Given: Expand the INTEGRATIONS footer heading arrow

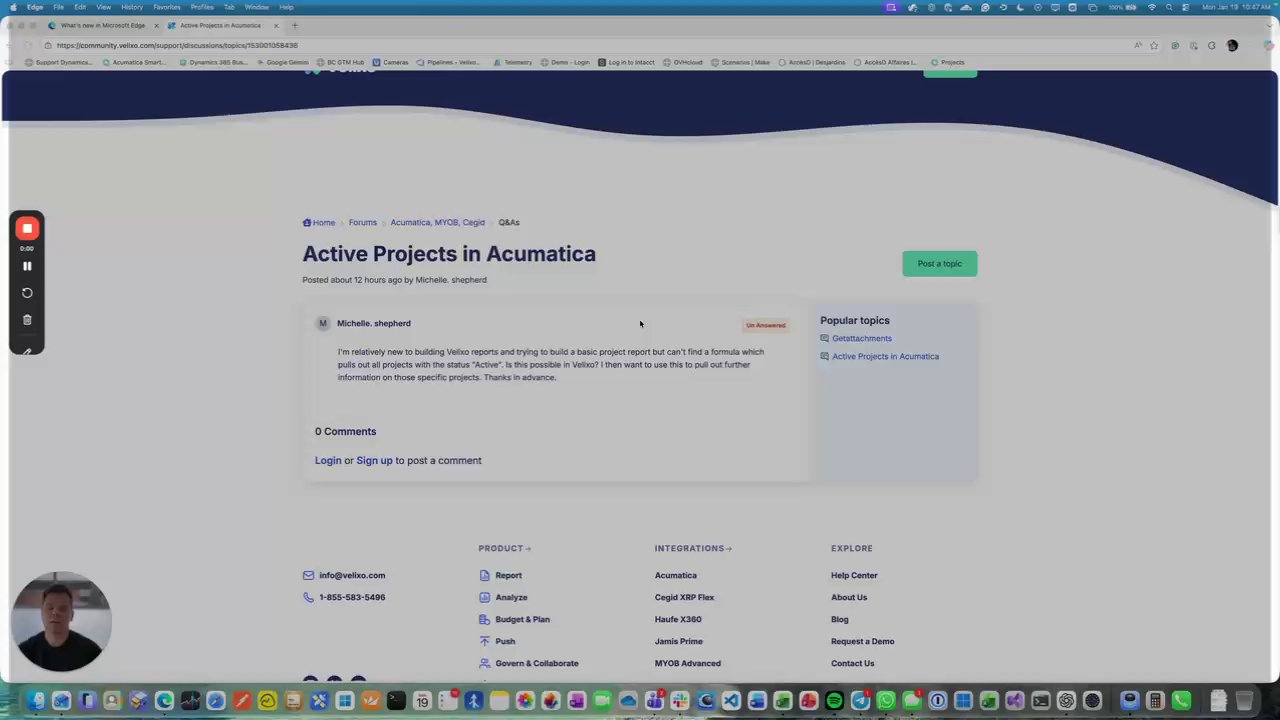Looking at the screenshot, I should tap(729, 548).
